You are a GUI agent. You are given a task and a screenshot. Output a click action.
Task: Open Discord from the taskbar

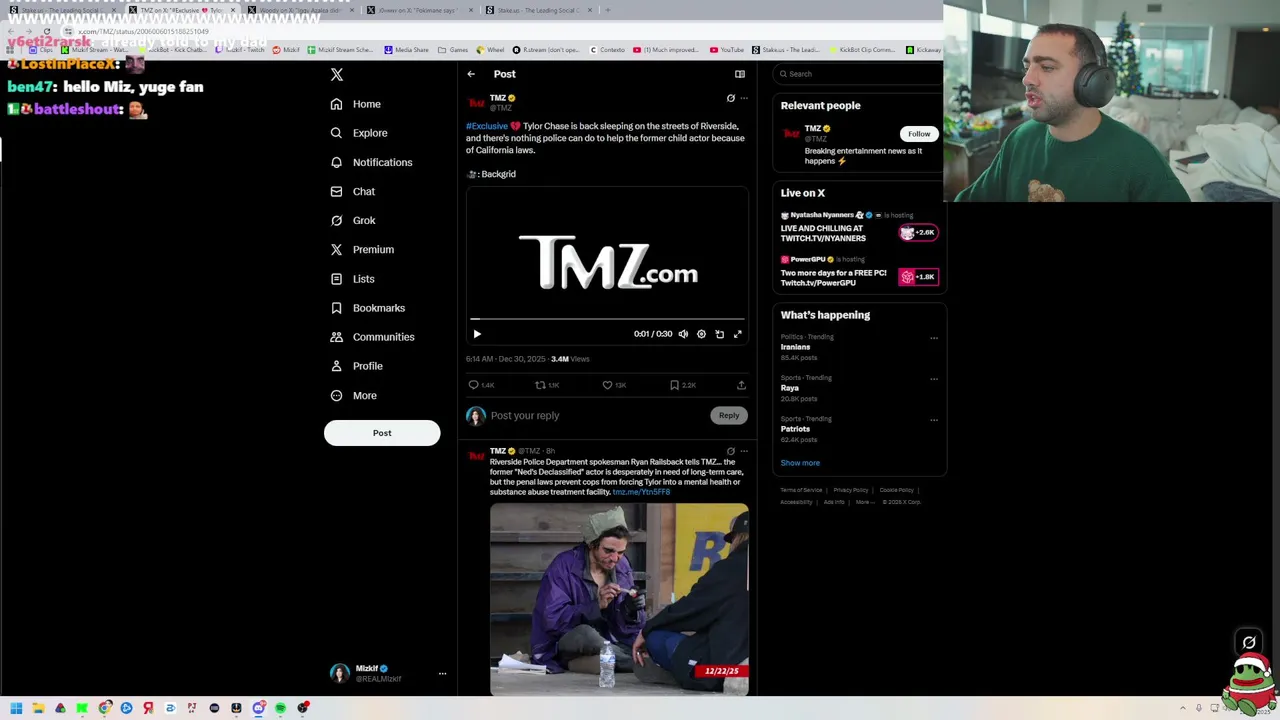[x=258, y=708]
